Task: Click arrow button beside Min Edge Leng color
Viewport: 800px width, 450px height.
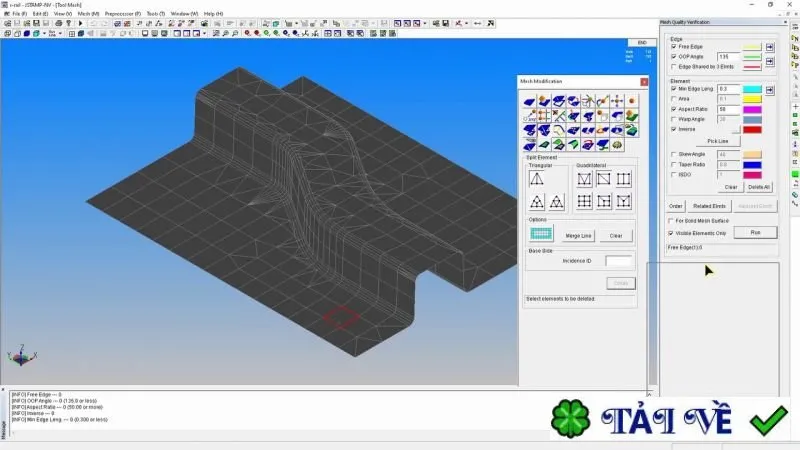Action: click(770, 90)
